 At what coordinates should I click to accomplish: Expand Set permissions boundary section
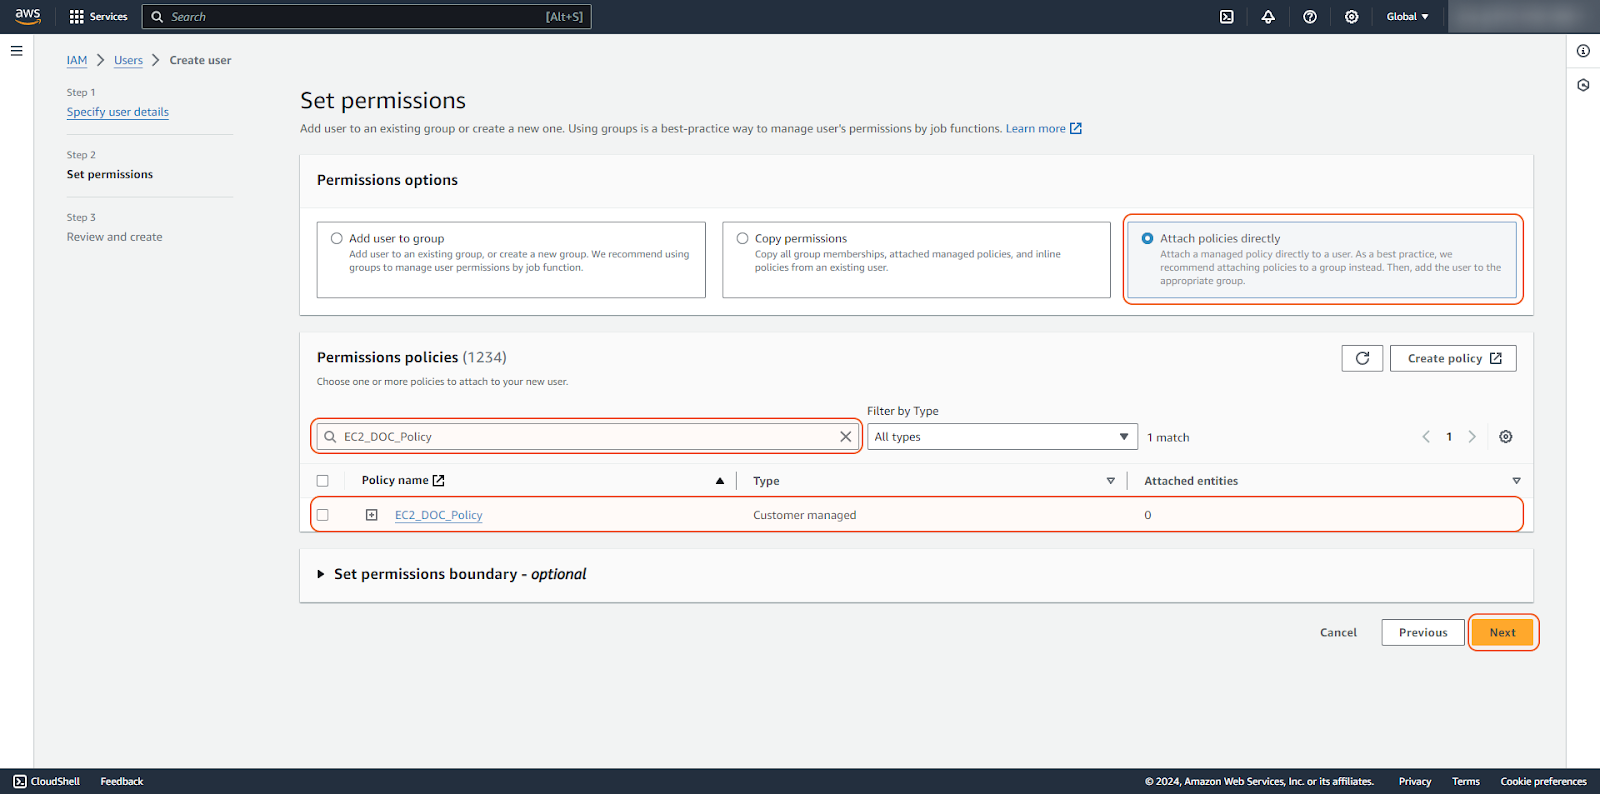[x=321, y=574]
